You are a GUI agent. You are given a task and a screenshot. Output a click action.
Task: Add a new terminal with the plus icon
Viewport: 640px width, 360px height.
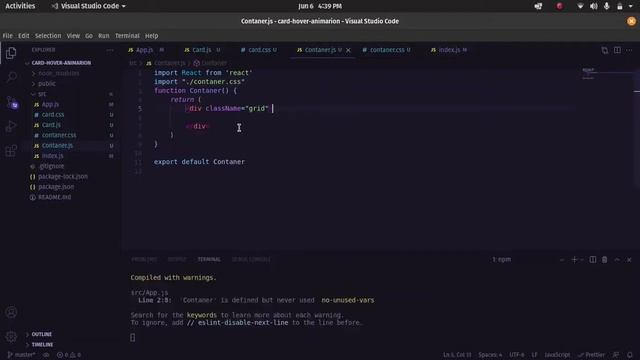click(574, 260)
